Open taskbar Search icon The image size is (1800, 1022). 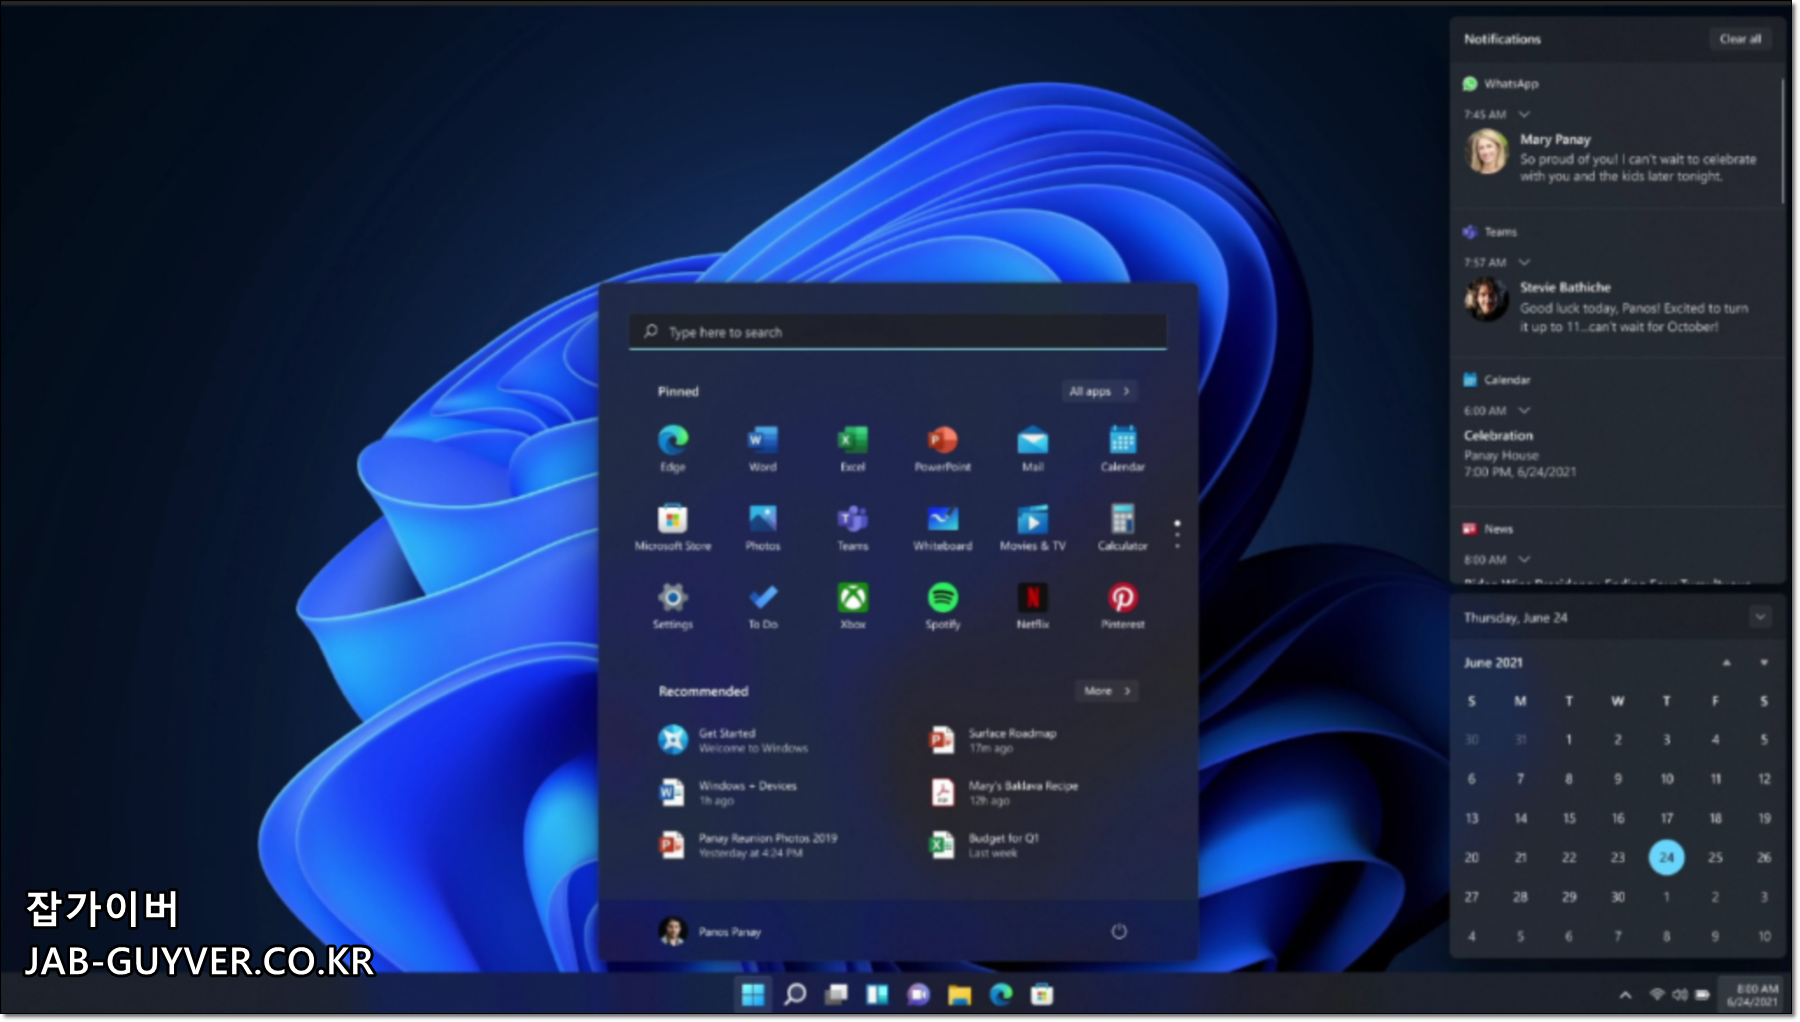click(795, 994)
